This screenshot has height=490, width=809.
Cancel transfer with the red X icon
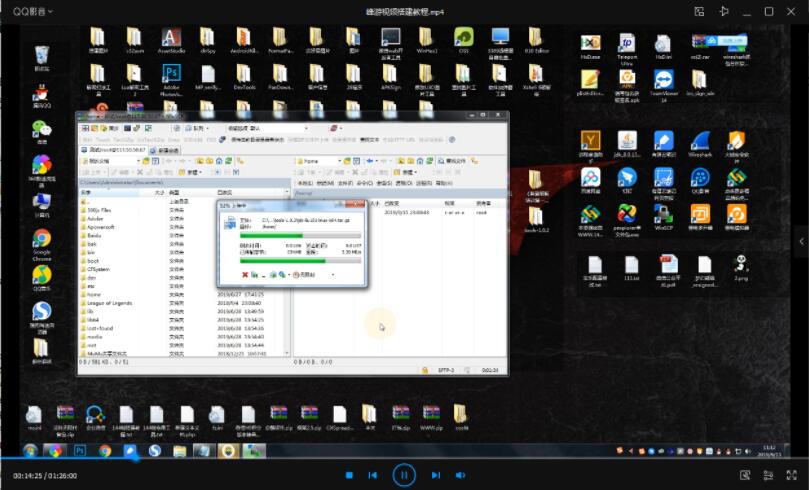[x=245, y=274]
